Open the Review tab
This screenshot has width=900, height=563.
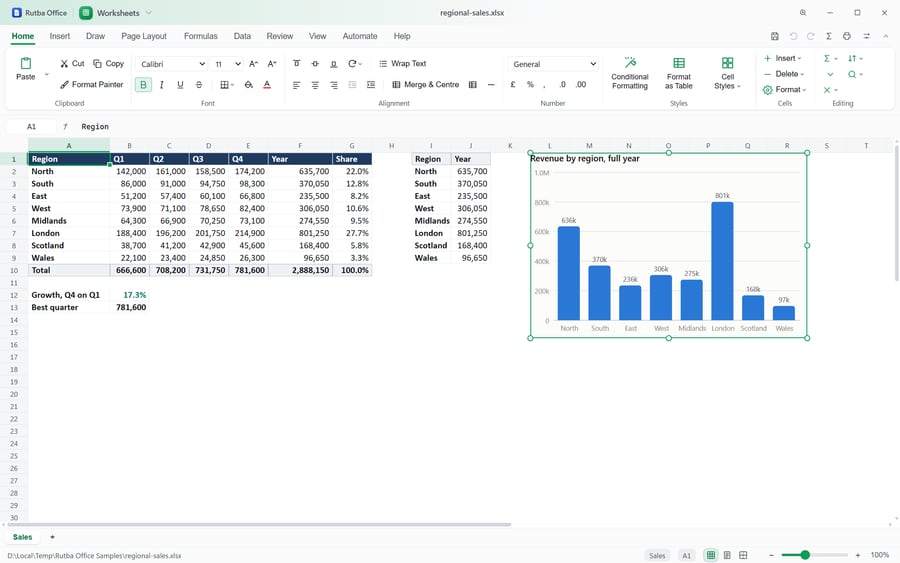280,36
